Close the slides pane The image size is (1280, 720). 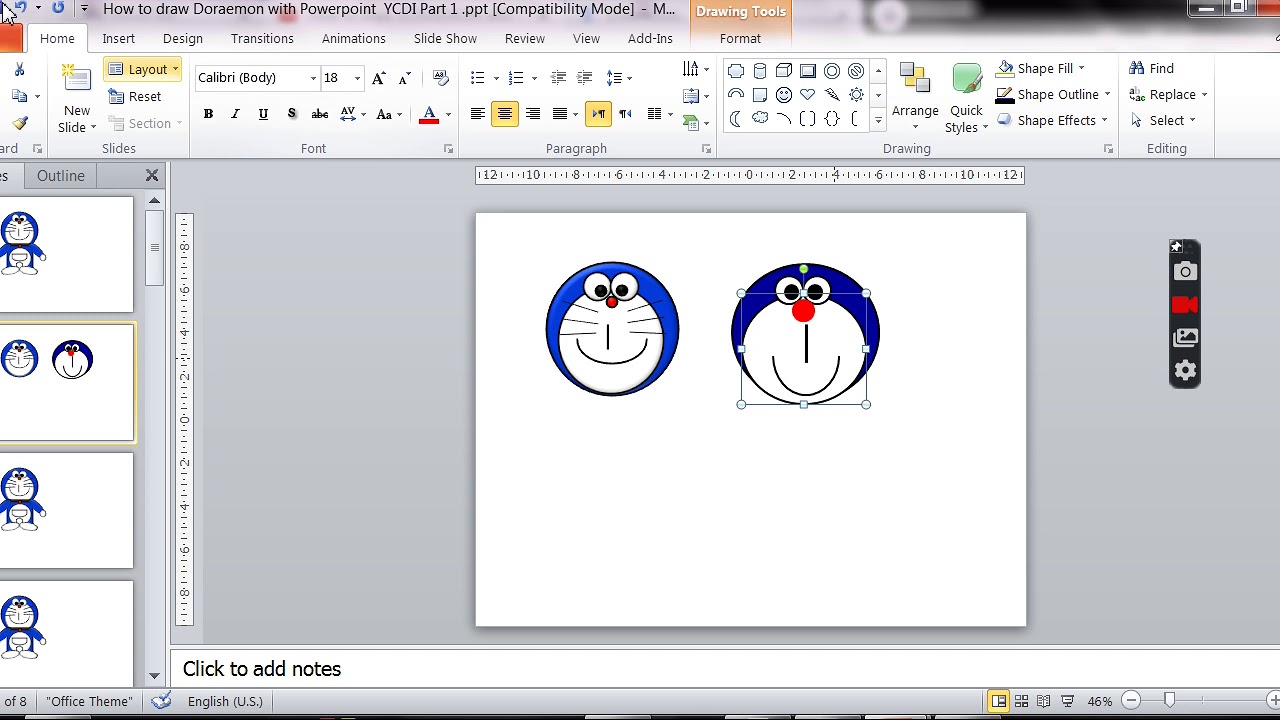pyautogui.click(x=152, y=176)
